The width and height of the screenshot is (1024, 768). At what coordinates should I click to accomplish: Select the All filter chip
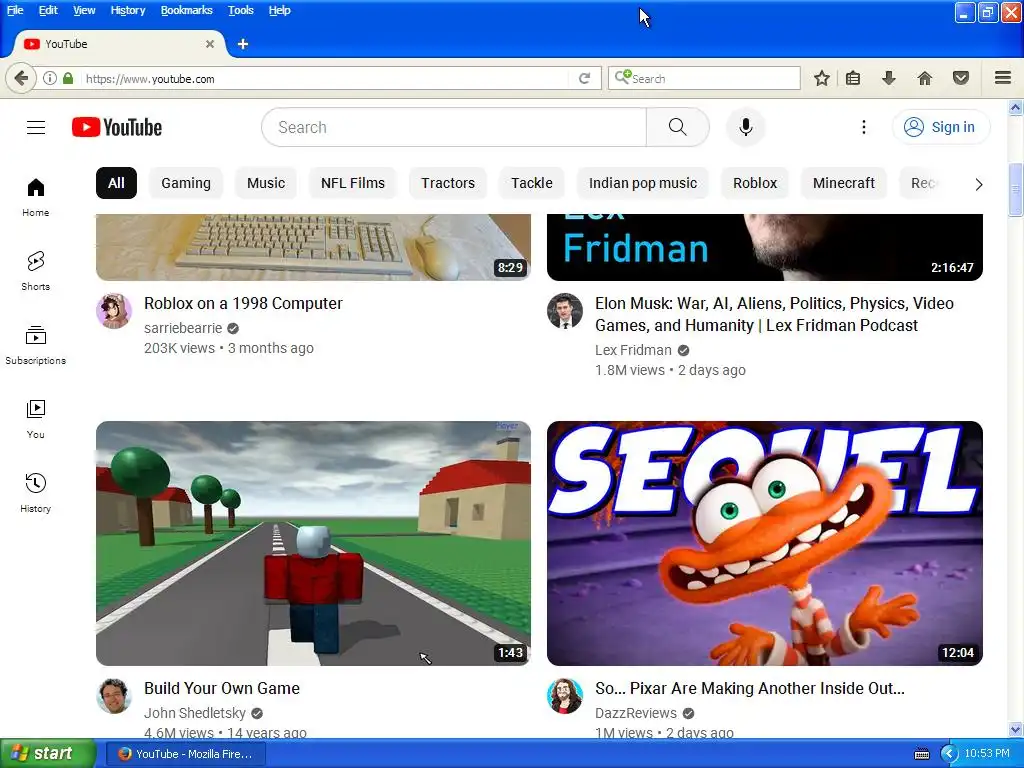(x=116, y=183)
